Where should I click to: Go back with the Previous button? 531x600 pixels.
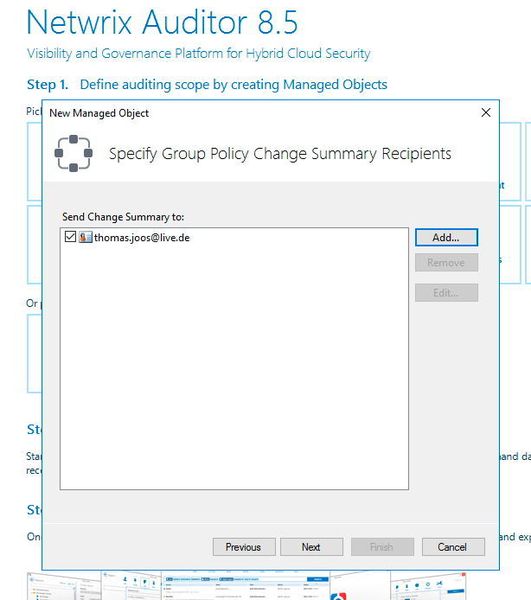tap(244, 547)
